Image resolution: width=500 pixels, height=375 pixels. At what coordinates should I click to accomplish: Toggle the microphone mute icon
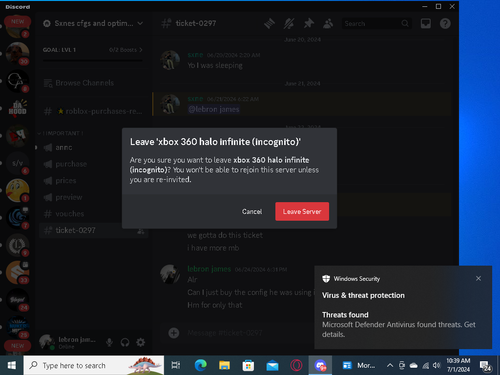(109, 342)
